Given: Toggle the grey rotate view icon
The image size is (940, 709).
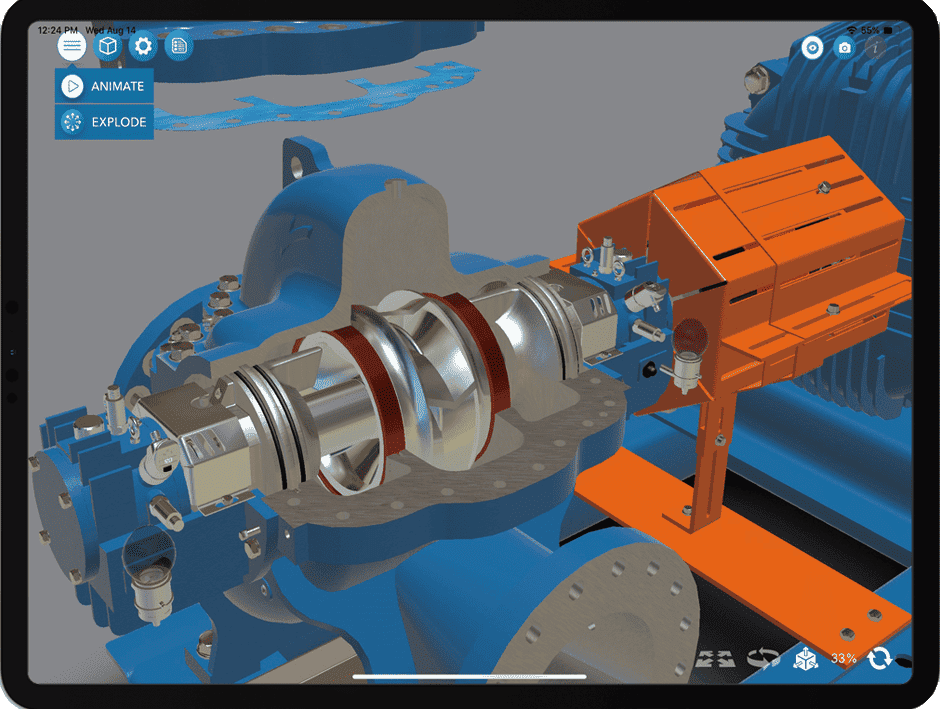Looking at the screenshot, I should point(763,658).
